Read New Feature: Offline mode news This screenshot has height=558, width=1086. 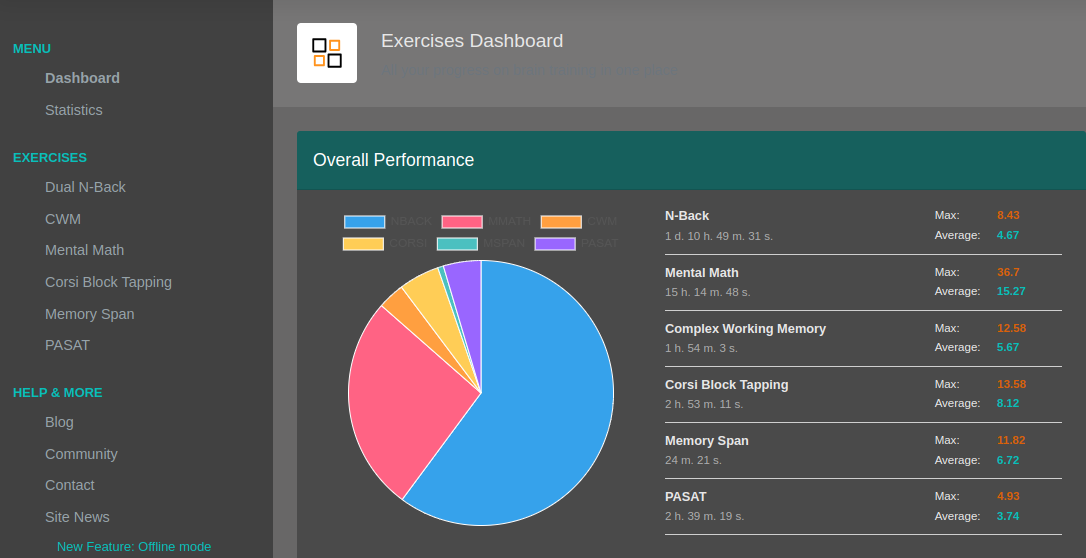[x=134, y=546]
